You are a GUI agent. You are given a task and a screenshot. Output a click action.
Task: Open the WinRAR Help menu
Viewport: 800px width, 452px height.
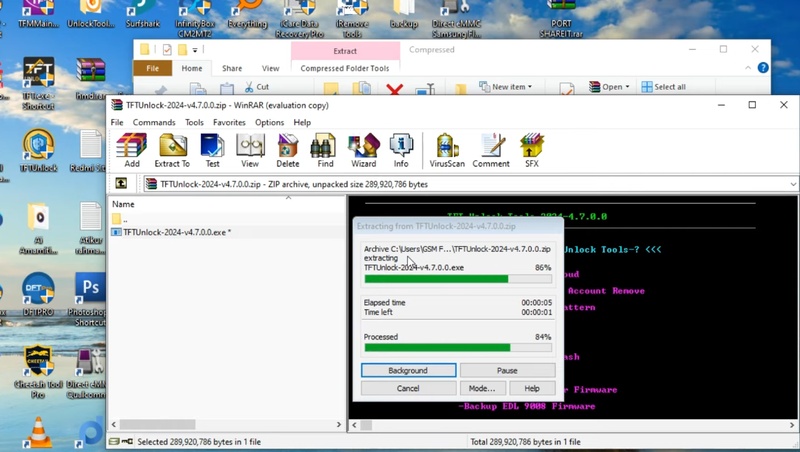click(x=302, y=122)
